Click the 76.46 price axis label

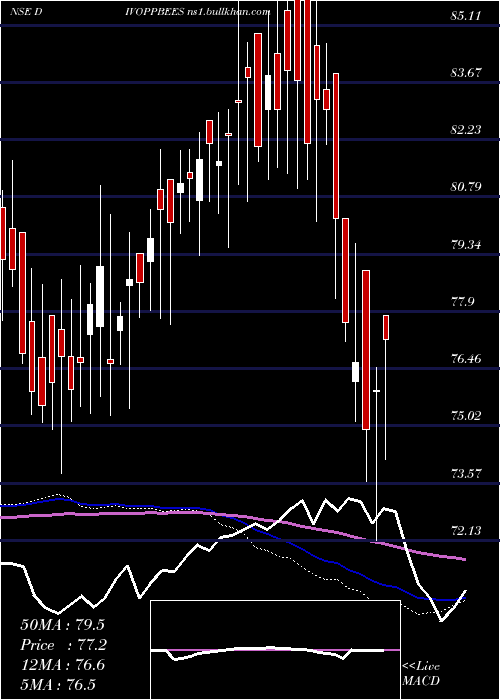tap(466, 358)
